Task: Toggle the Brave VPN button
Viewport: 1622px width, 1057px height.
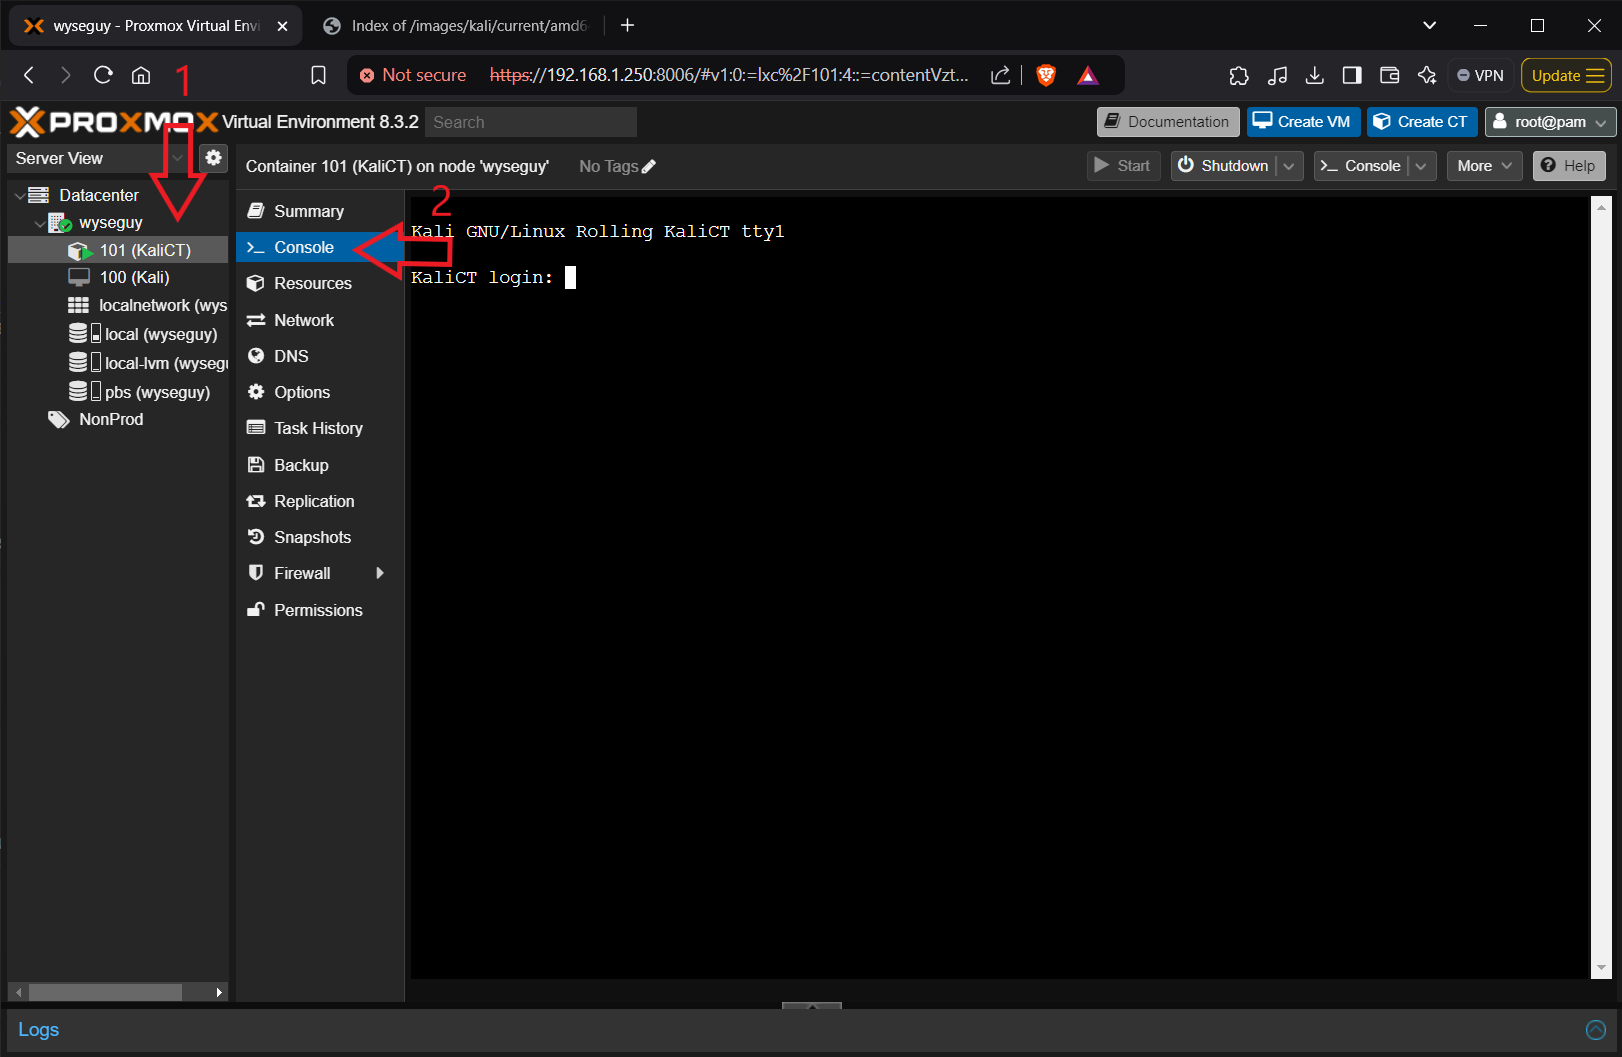Action: (1480, 75)
